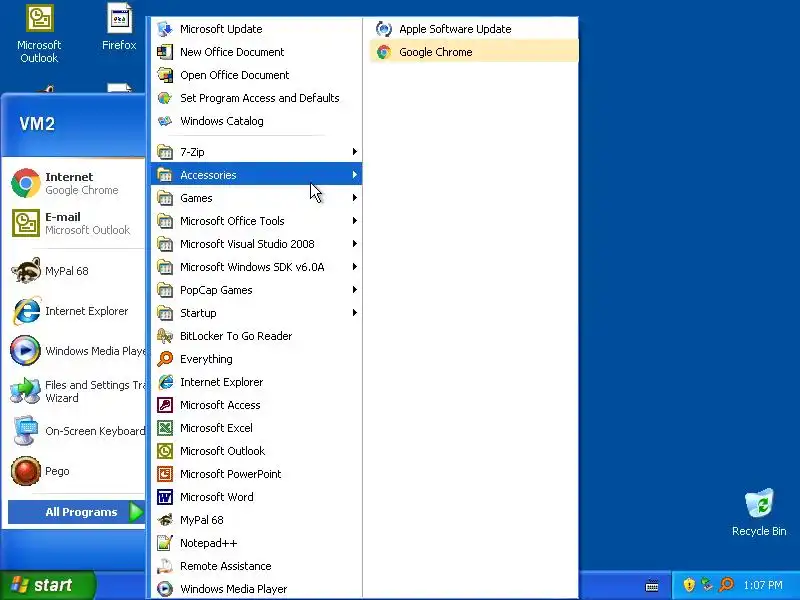Open Internet Explorer icon in recent list
Image resolution: width=800 pixels, height=600 pixels.
click(x=26, y=311)
